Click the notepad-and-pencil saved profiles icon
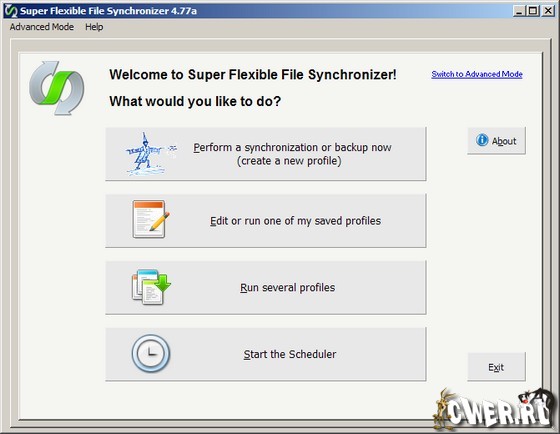Viewport: 560px width, 434px height. [151, 219]
